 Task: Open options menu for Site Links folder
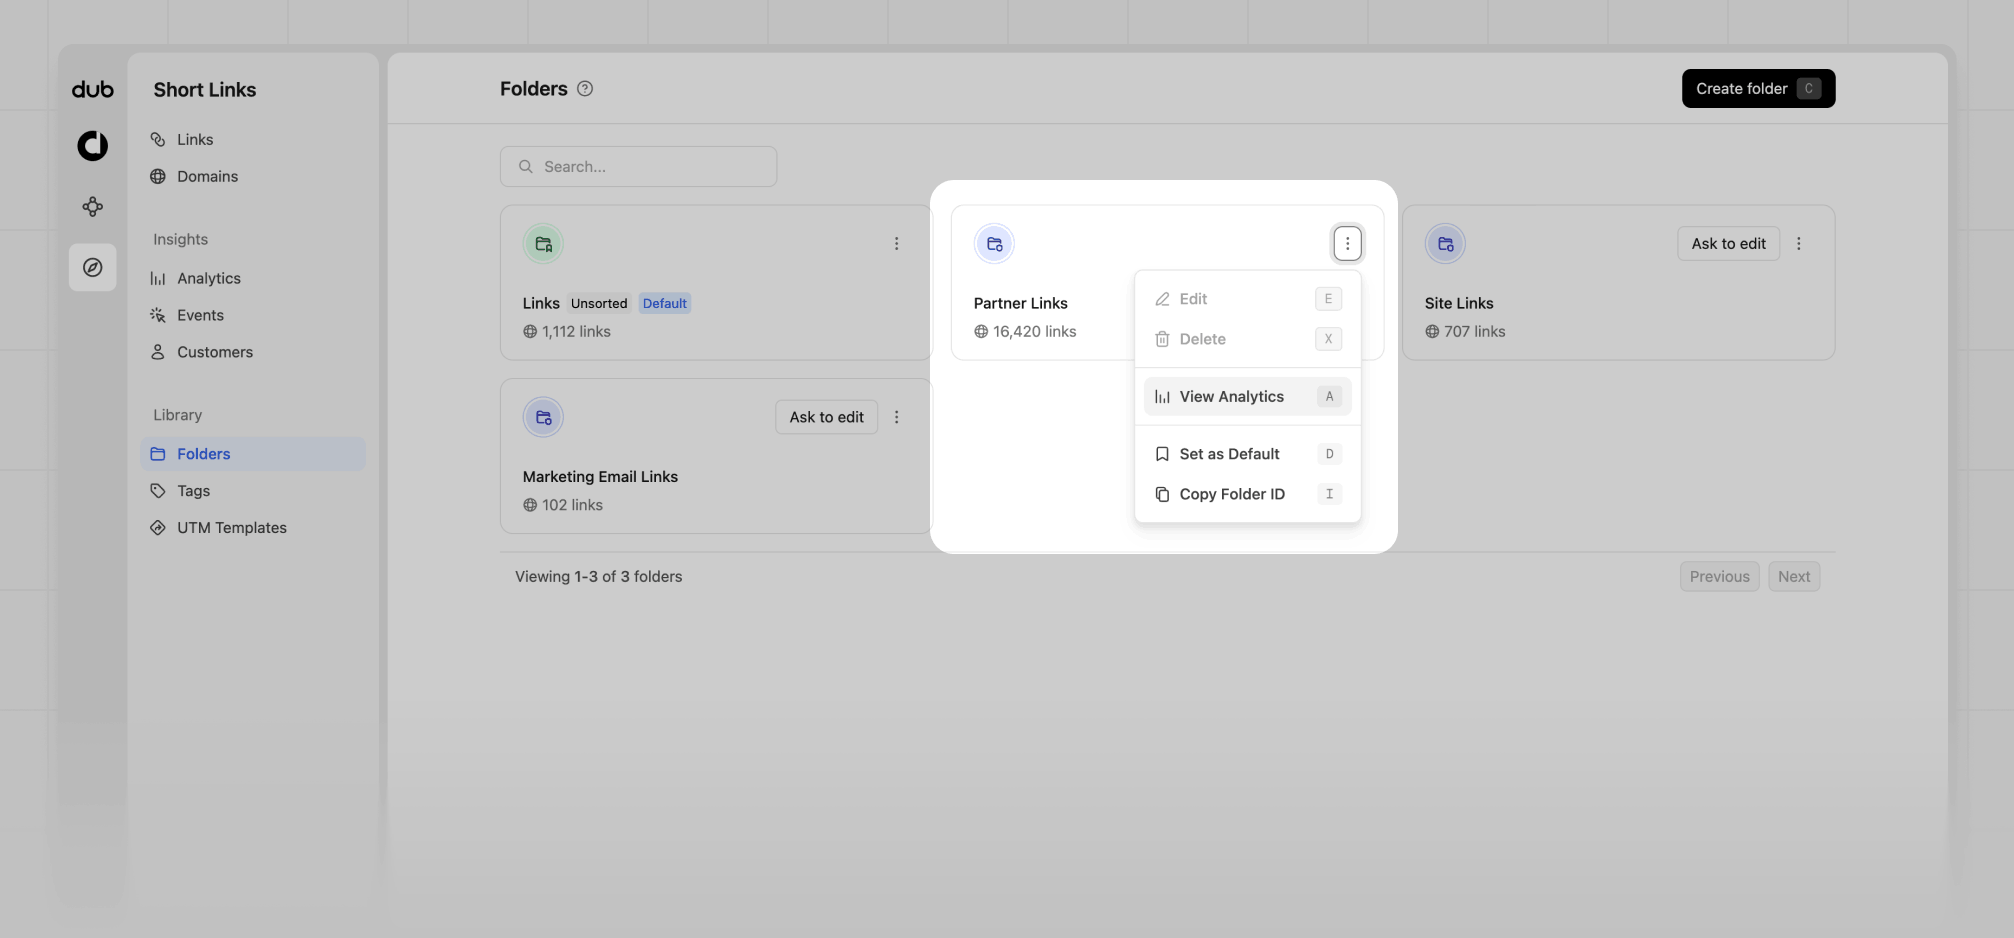pos(1798,244)
